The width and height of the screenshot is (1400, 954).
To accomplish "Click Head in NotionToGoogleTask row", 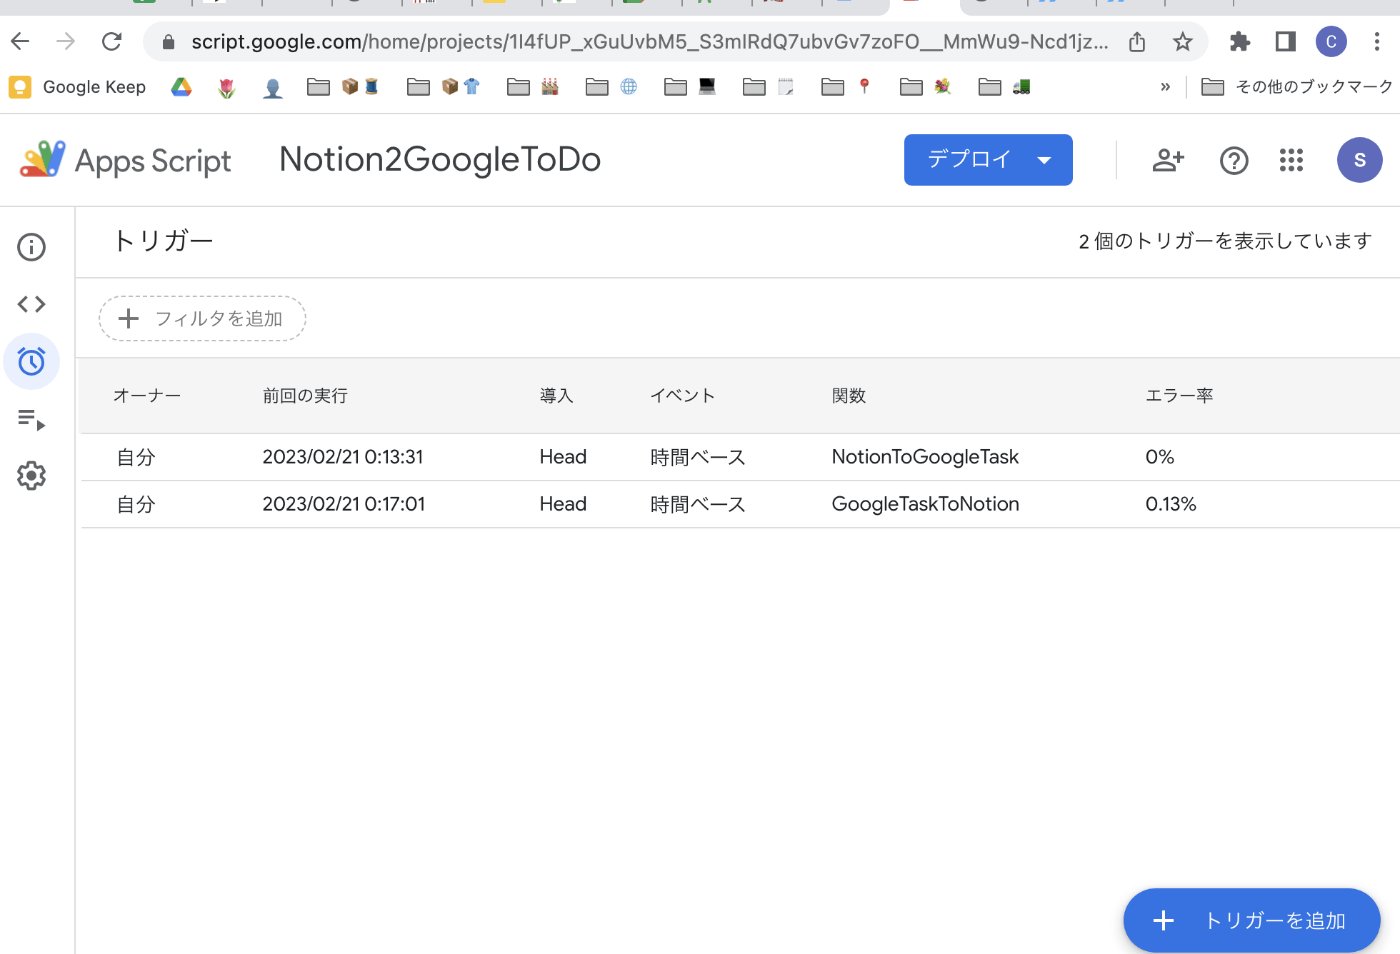I will 563,457.
